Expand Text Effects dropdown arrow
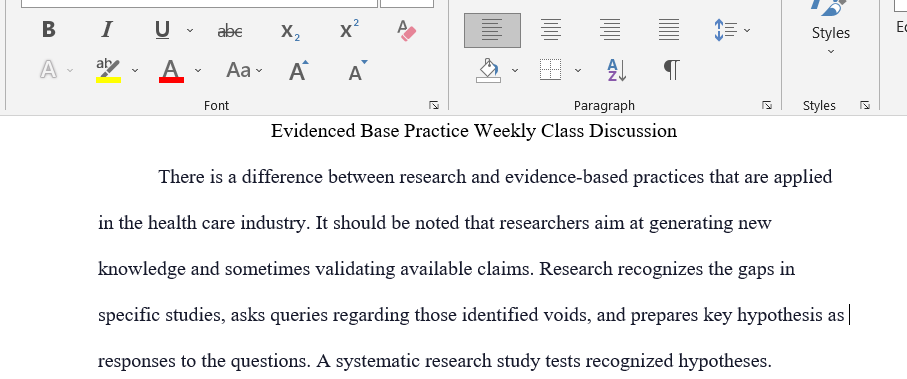Viewport: 907px width, 379px height. pos(70,71)
